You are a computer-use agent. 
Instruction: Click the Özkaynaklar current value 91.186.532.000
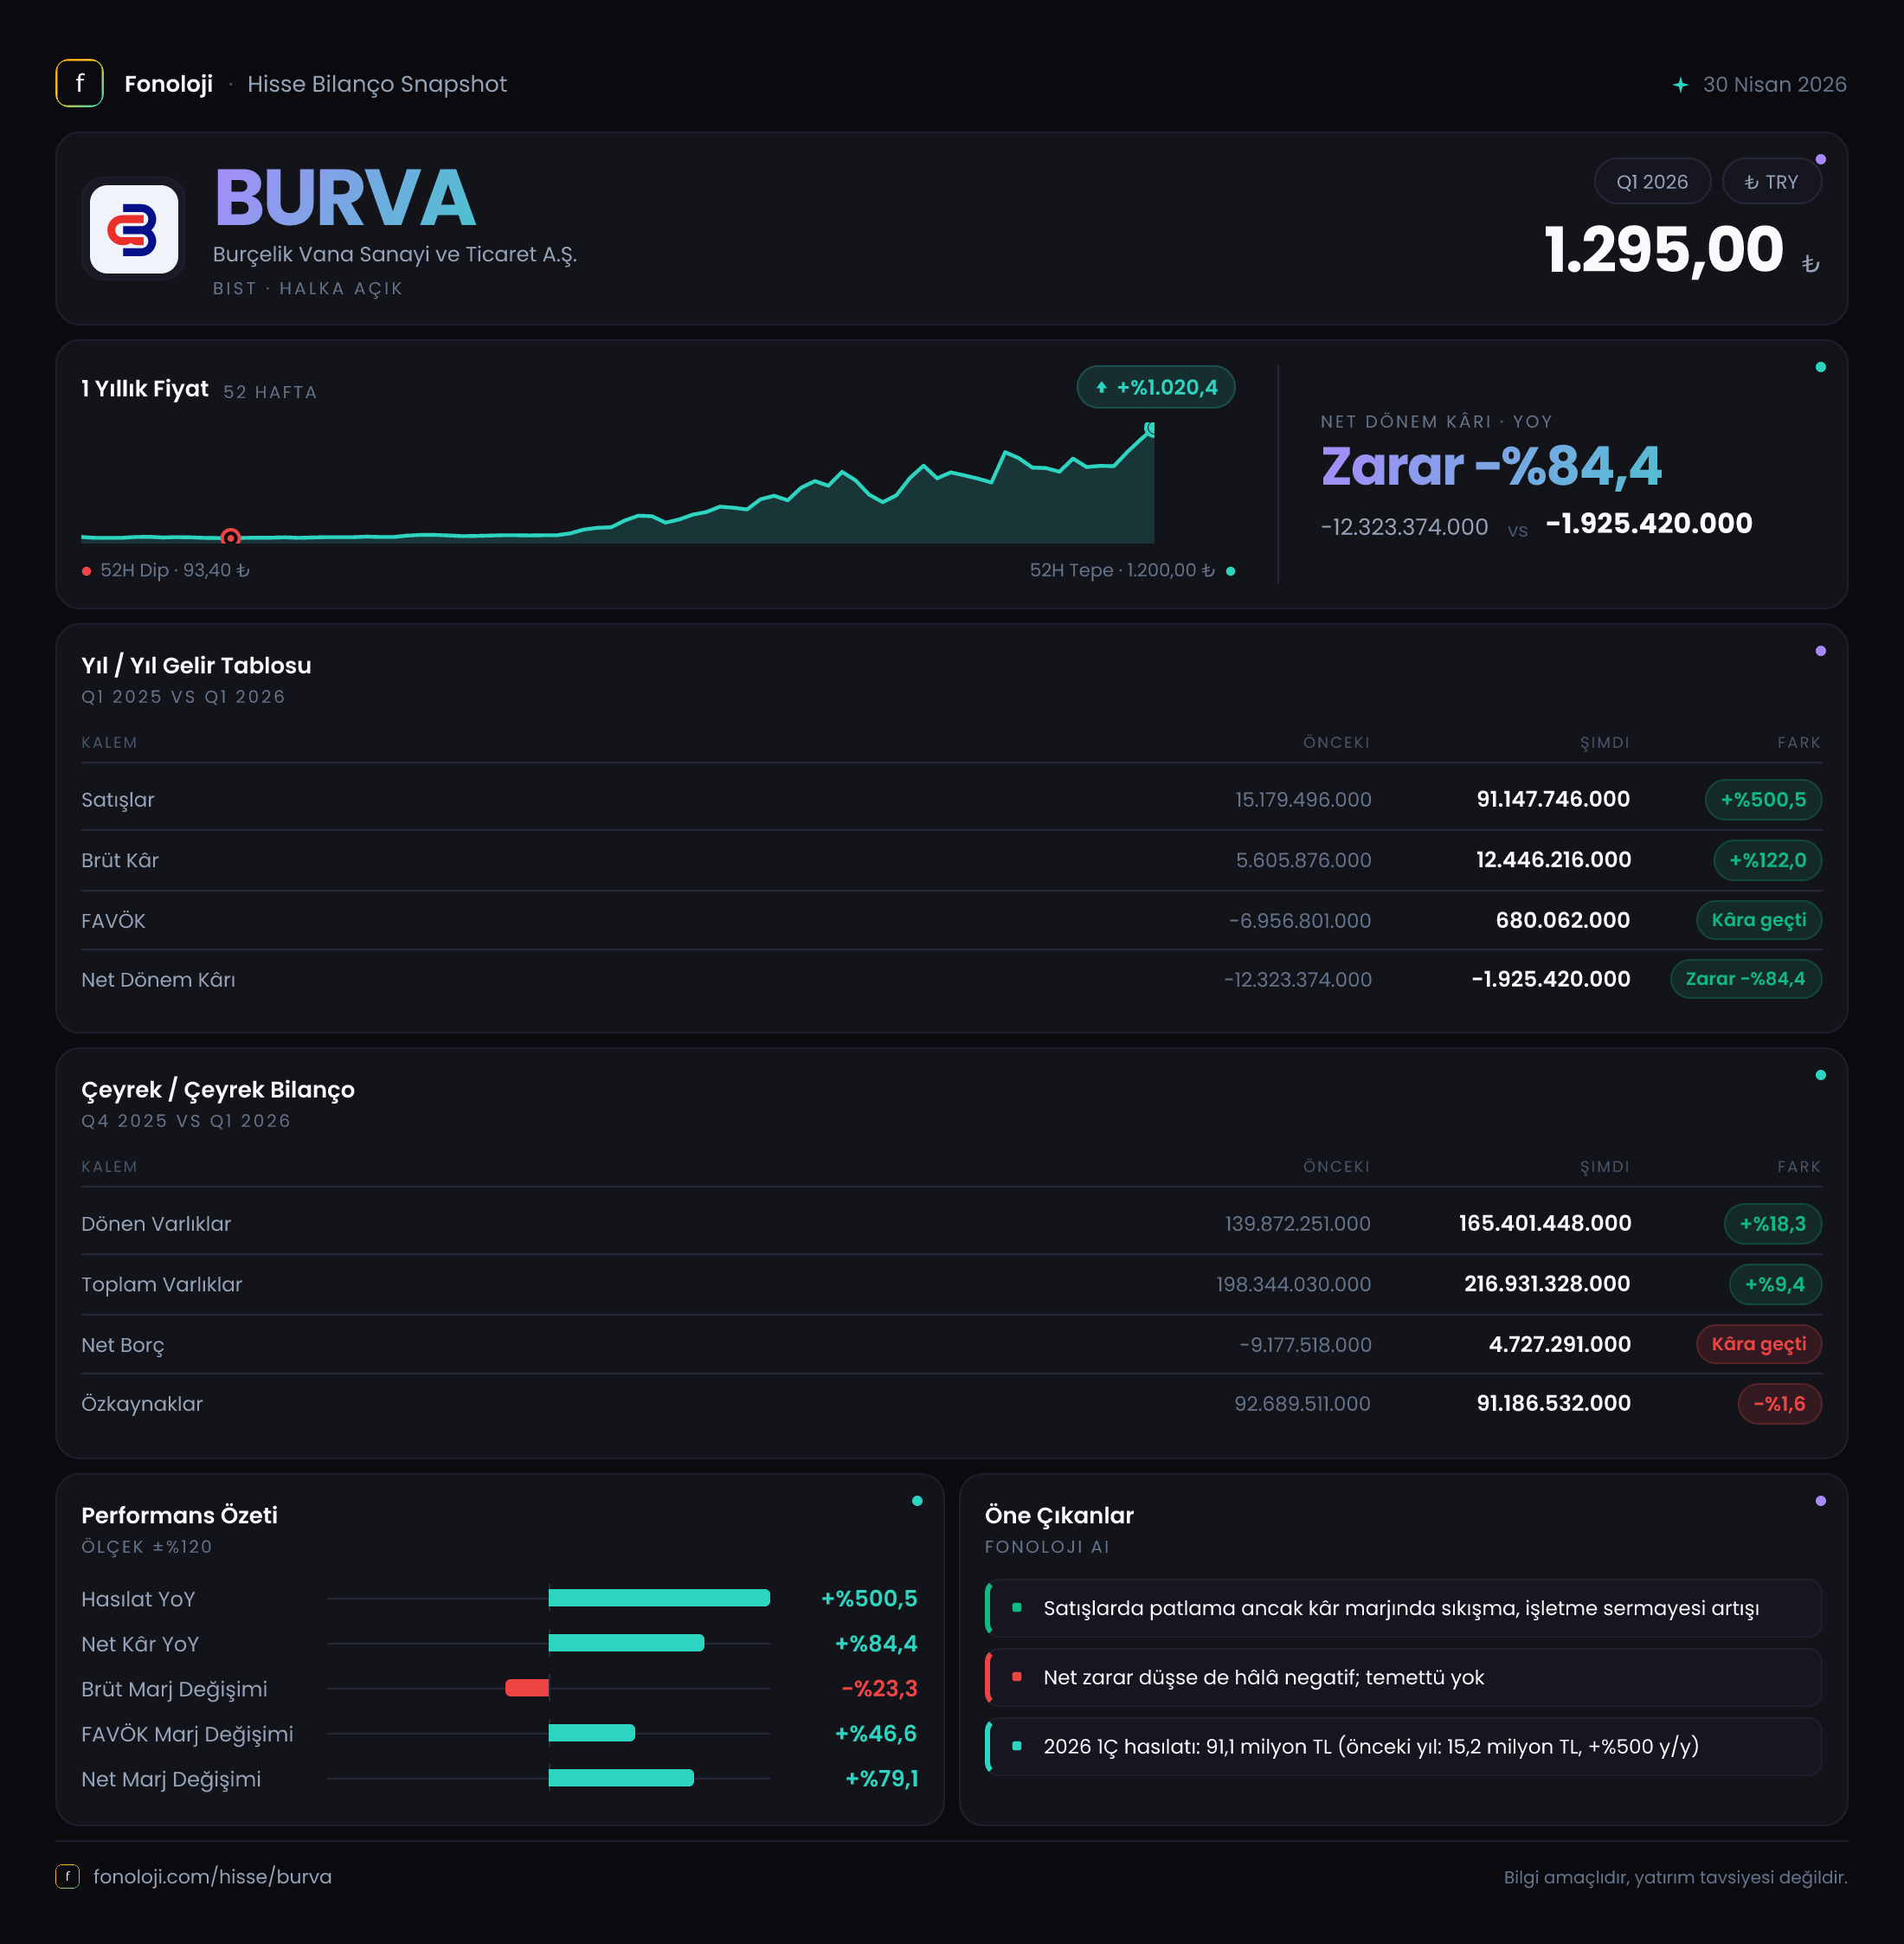(1553, 1404)
